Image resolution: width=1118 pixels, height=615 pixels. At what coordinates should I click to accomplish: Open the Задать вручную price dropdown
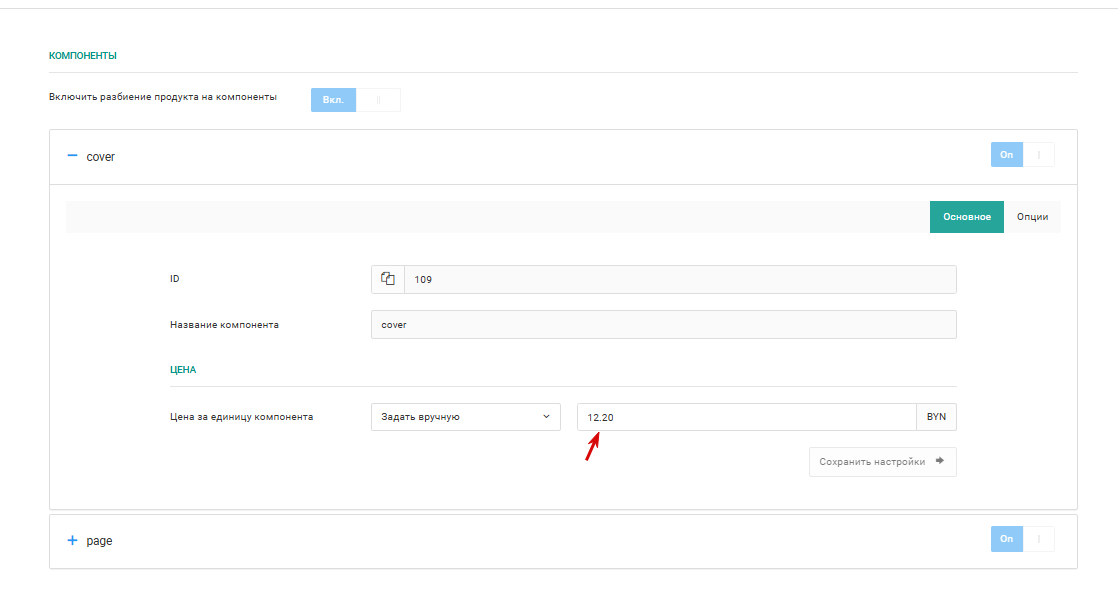click(x=466, y=417)
